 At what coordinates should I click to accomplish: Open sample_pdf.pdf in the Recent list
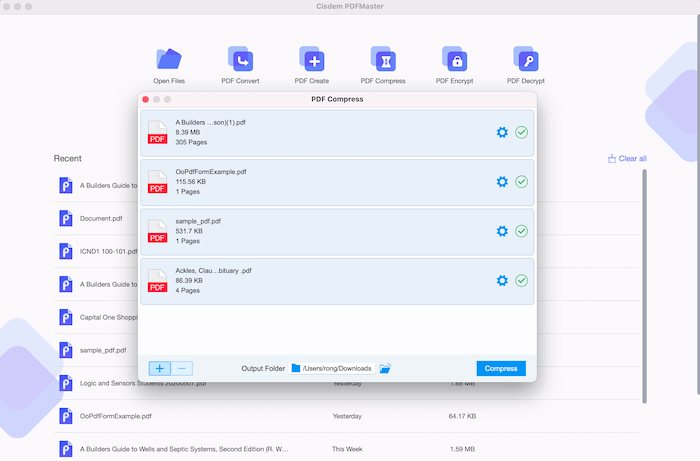coord(103,350)
